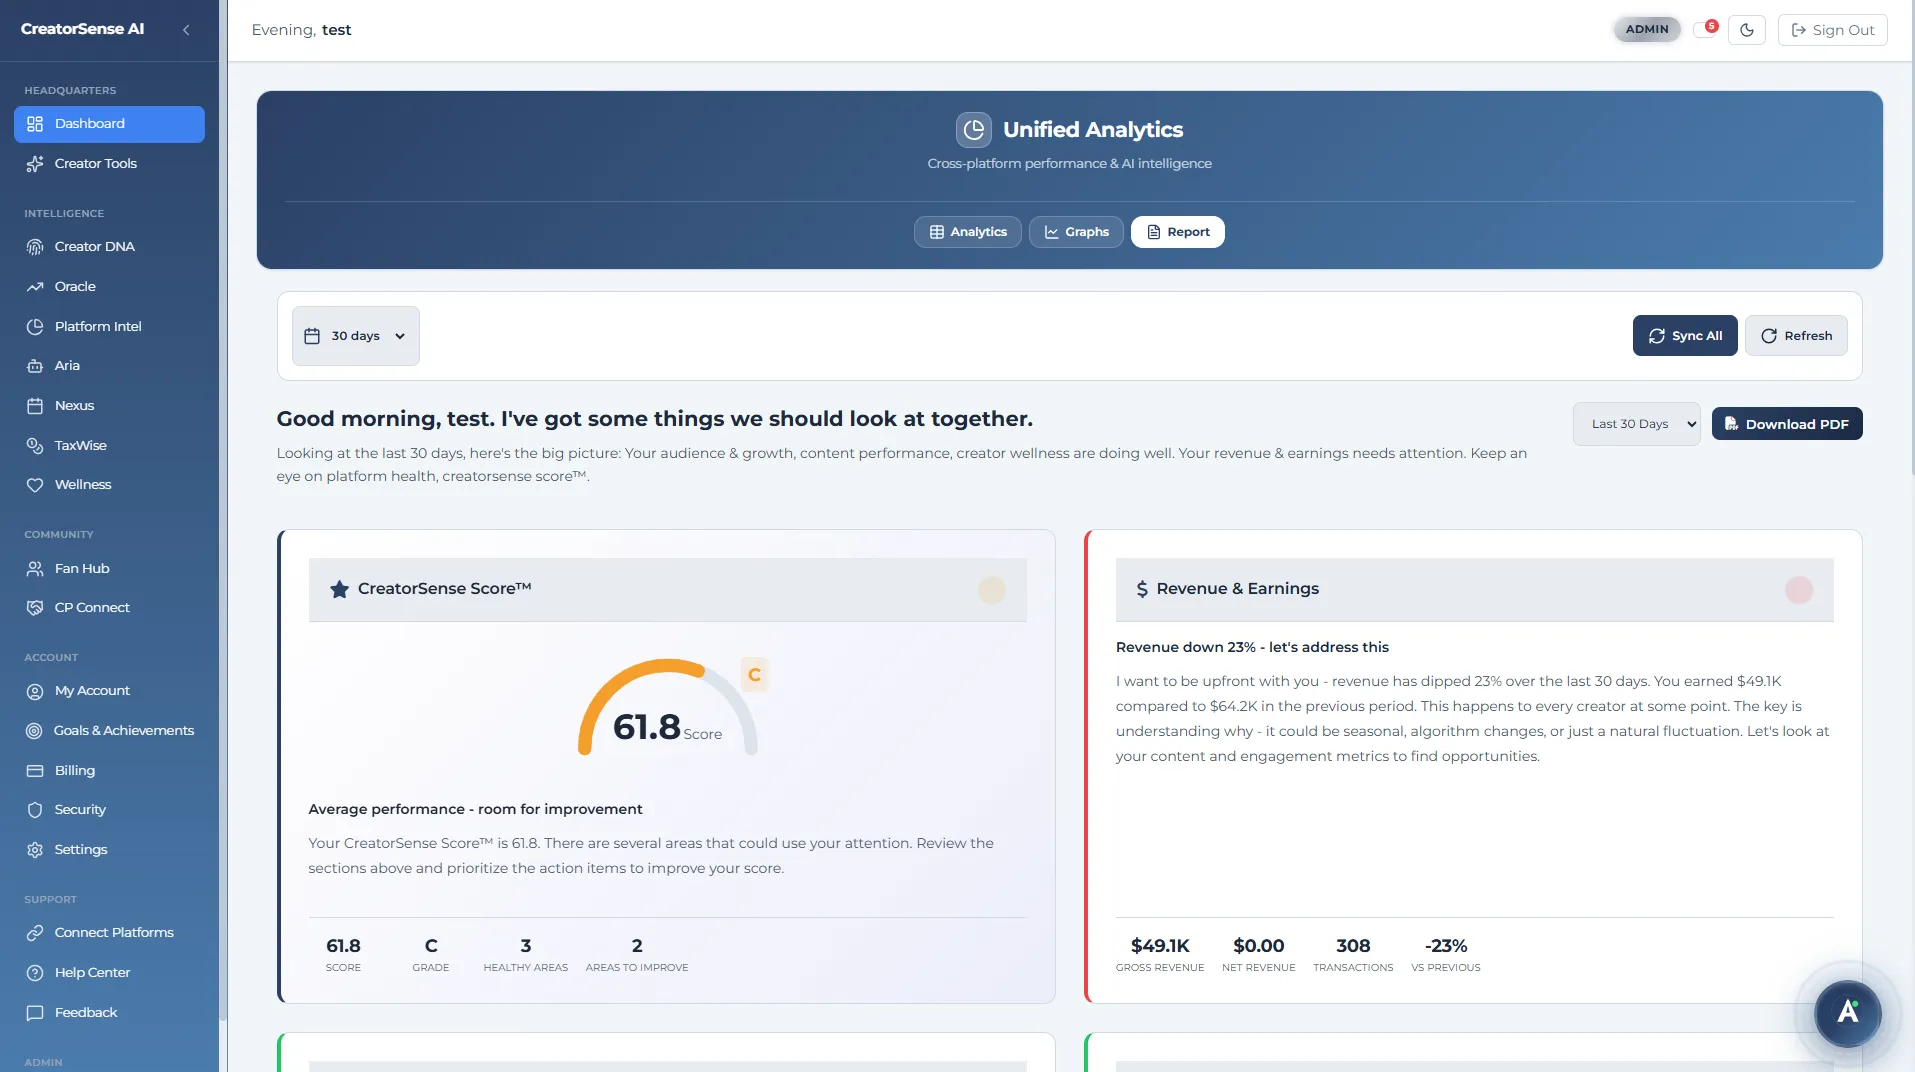Click the Oracle trending arrow icon

coord(35,286)
